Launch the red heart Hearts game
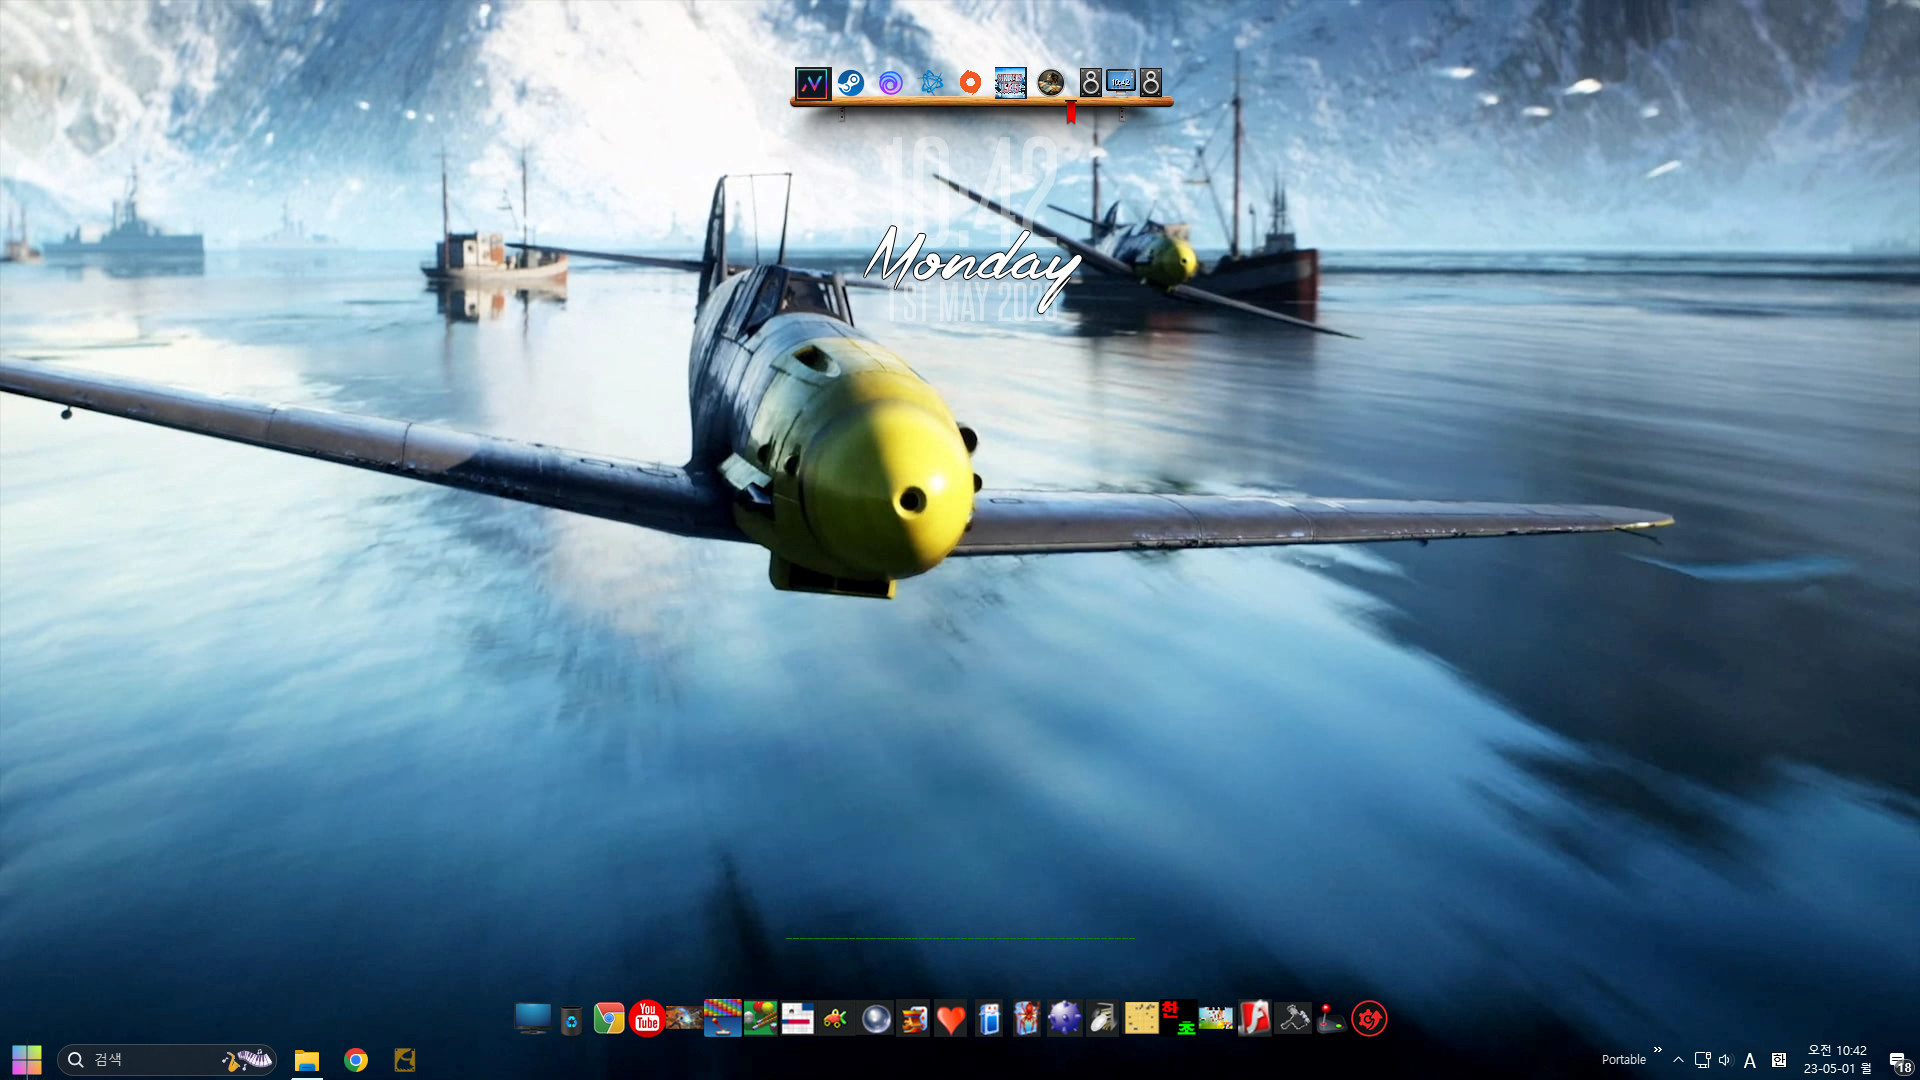 pyautogui.click(x=951, y=1019)
